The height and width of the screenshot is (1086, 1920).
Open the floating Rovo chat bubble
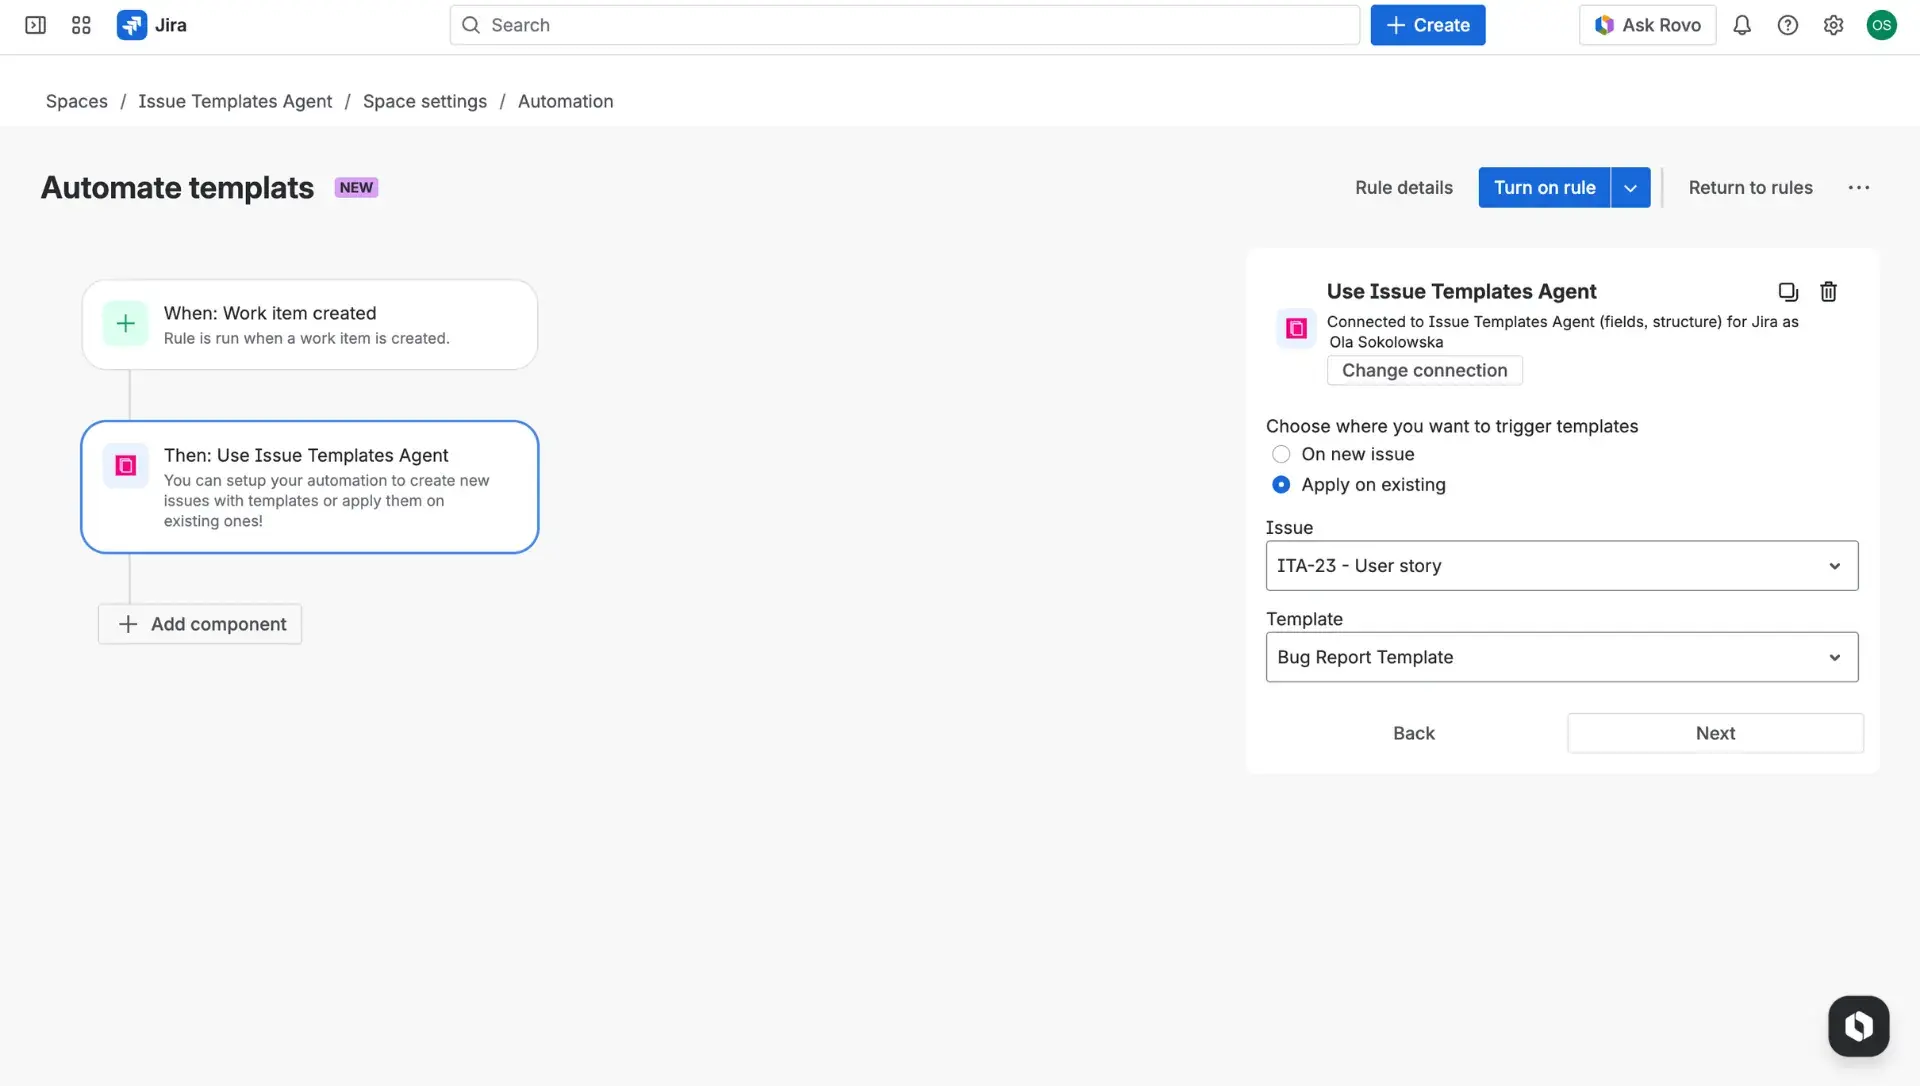point(1858,1025)
